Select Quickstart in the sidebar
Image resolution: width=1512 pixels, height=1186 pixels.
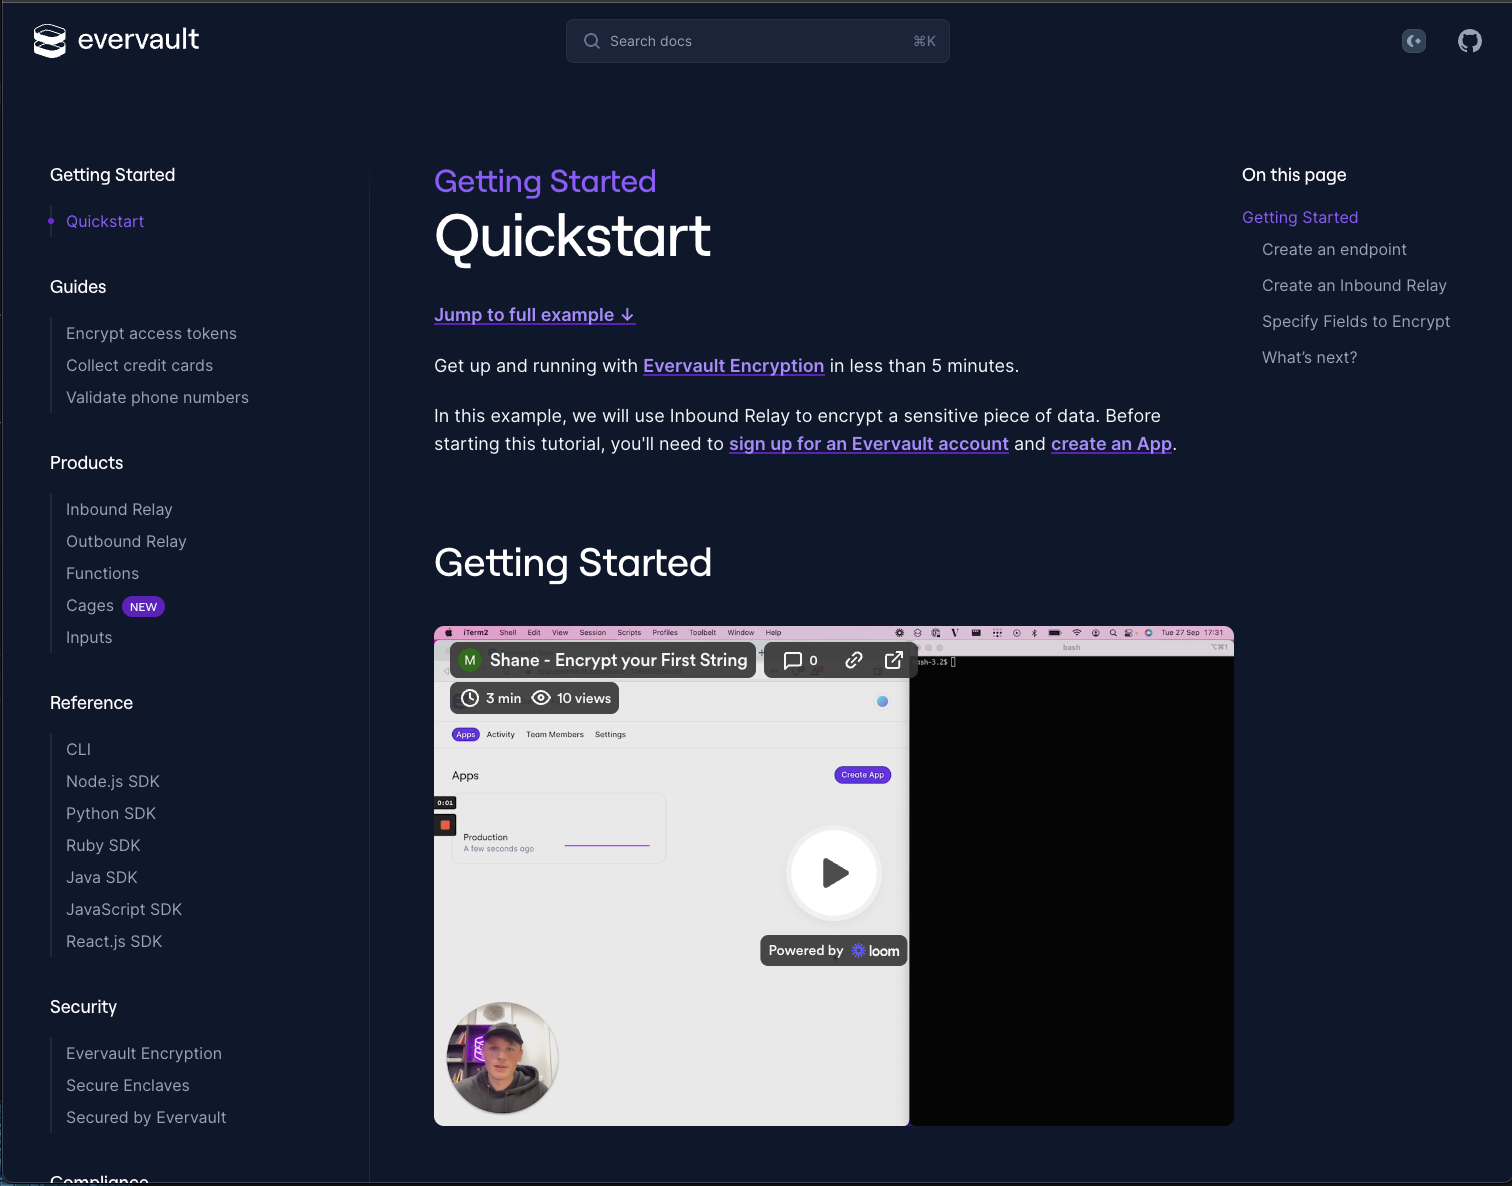pyautogui.click(x=105, y=222)
